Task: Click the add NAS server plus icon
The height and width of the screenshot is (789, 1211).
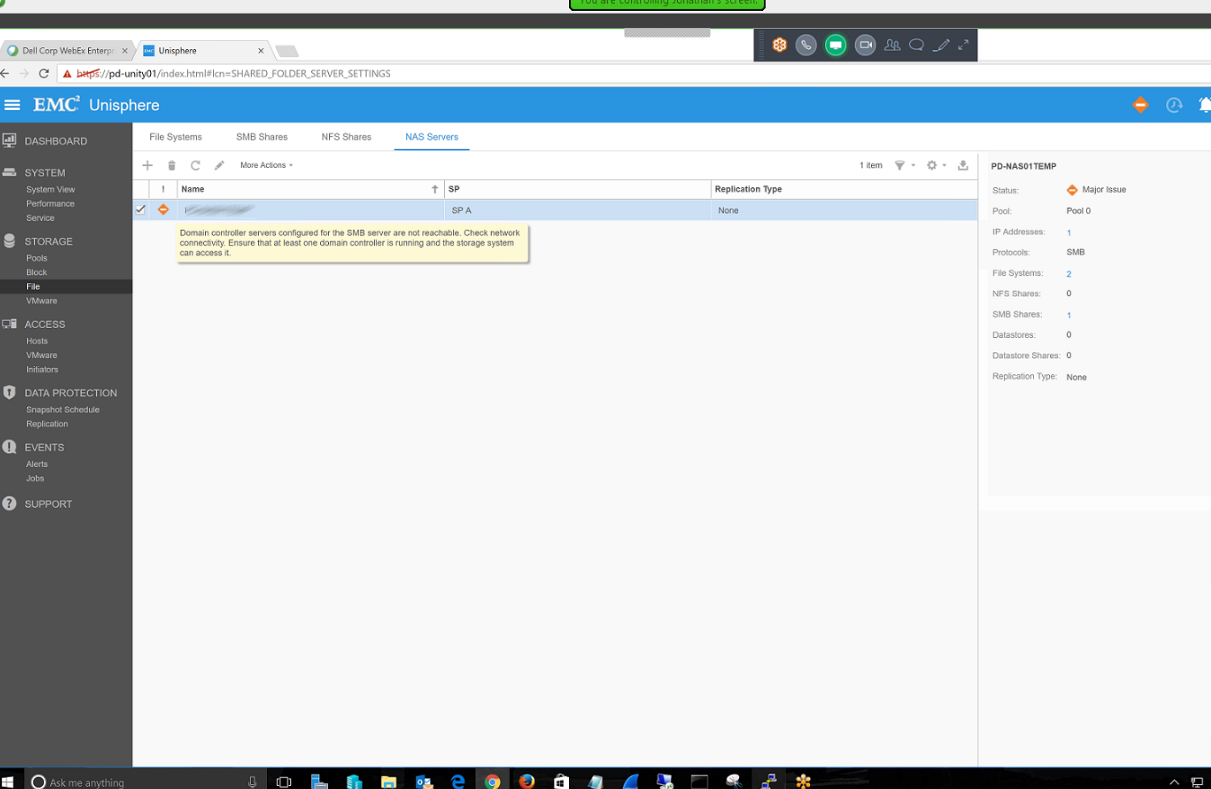Action: [x=147, y=165]
